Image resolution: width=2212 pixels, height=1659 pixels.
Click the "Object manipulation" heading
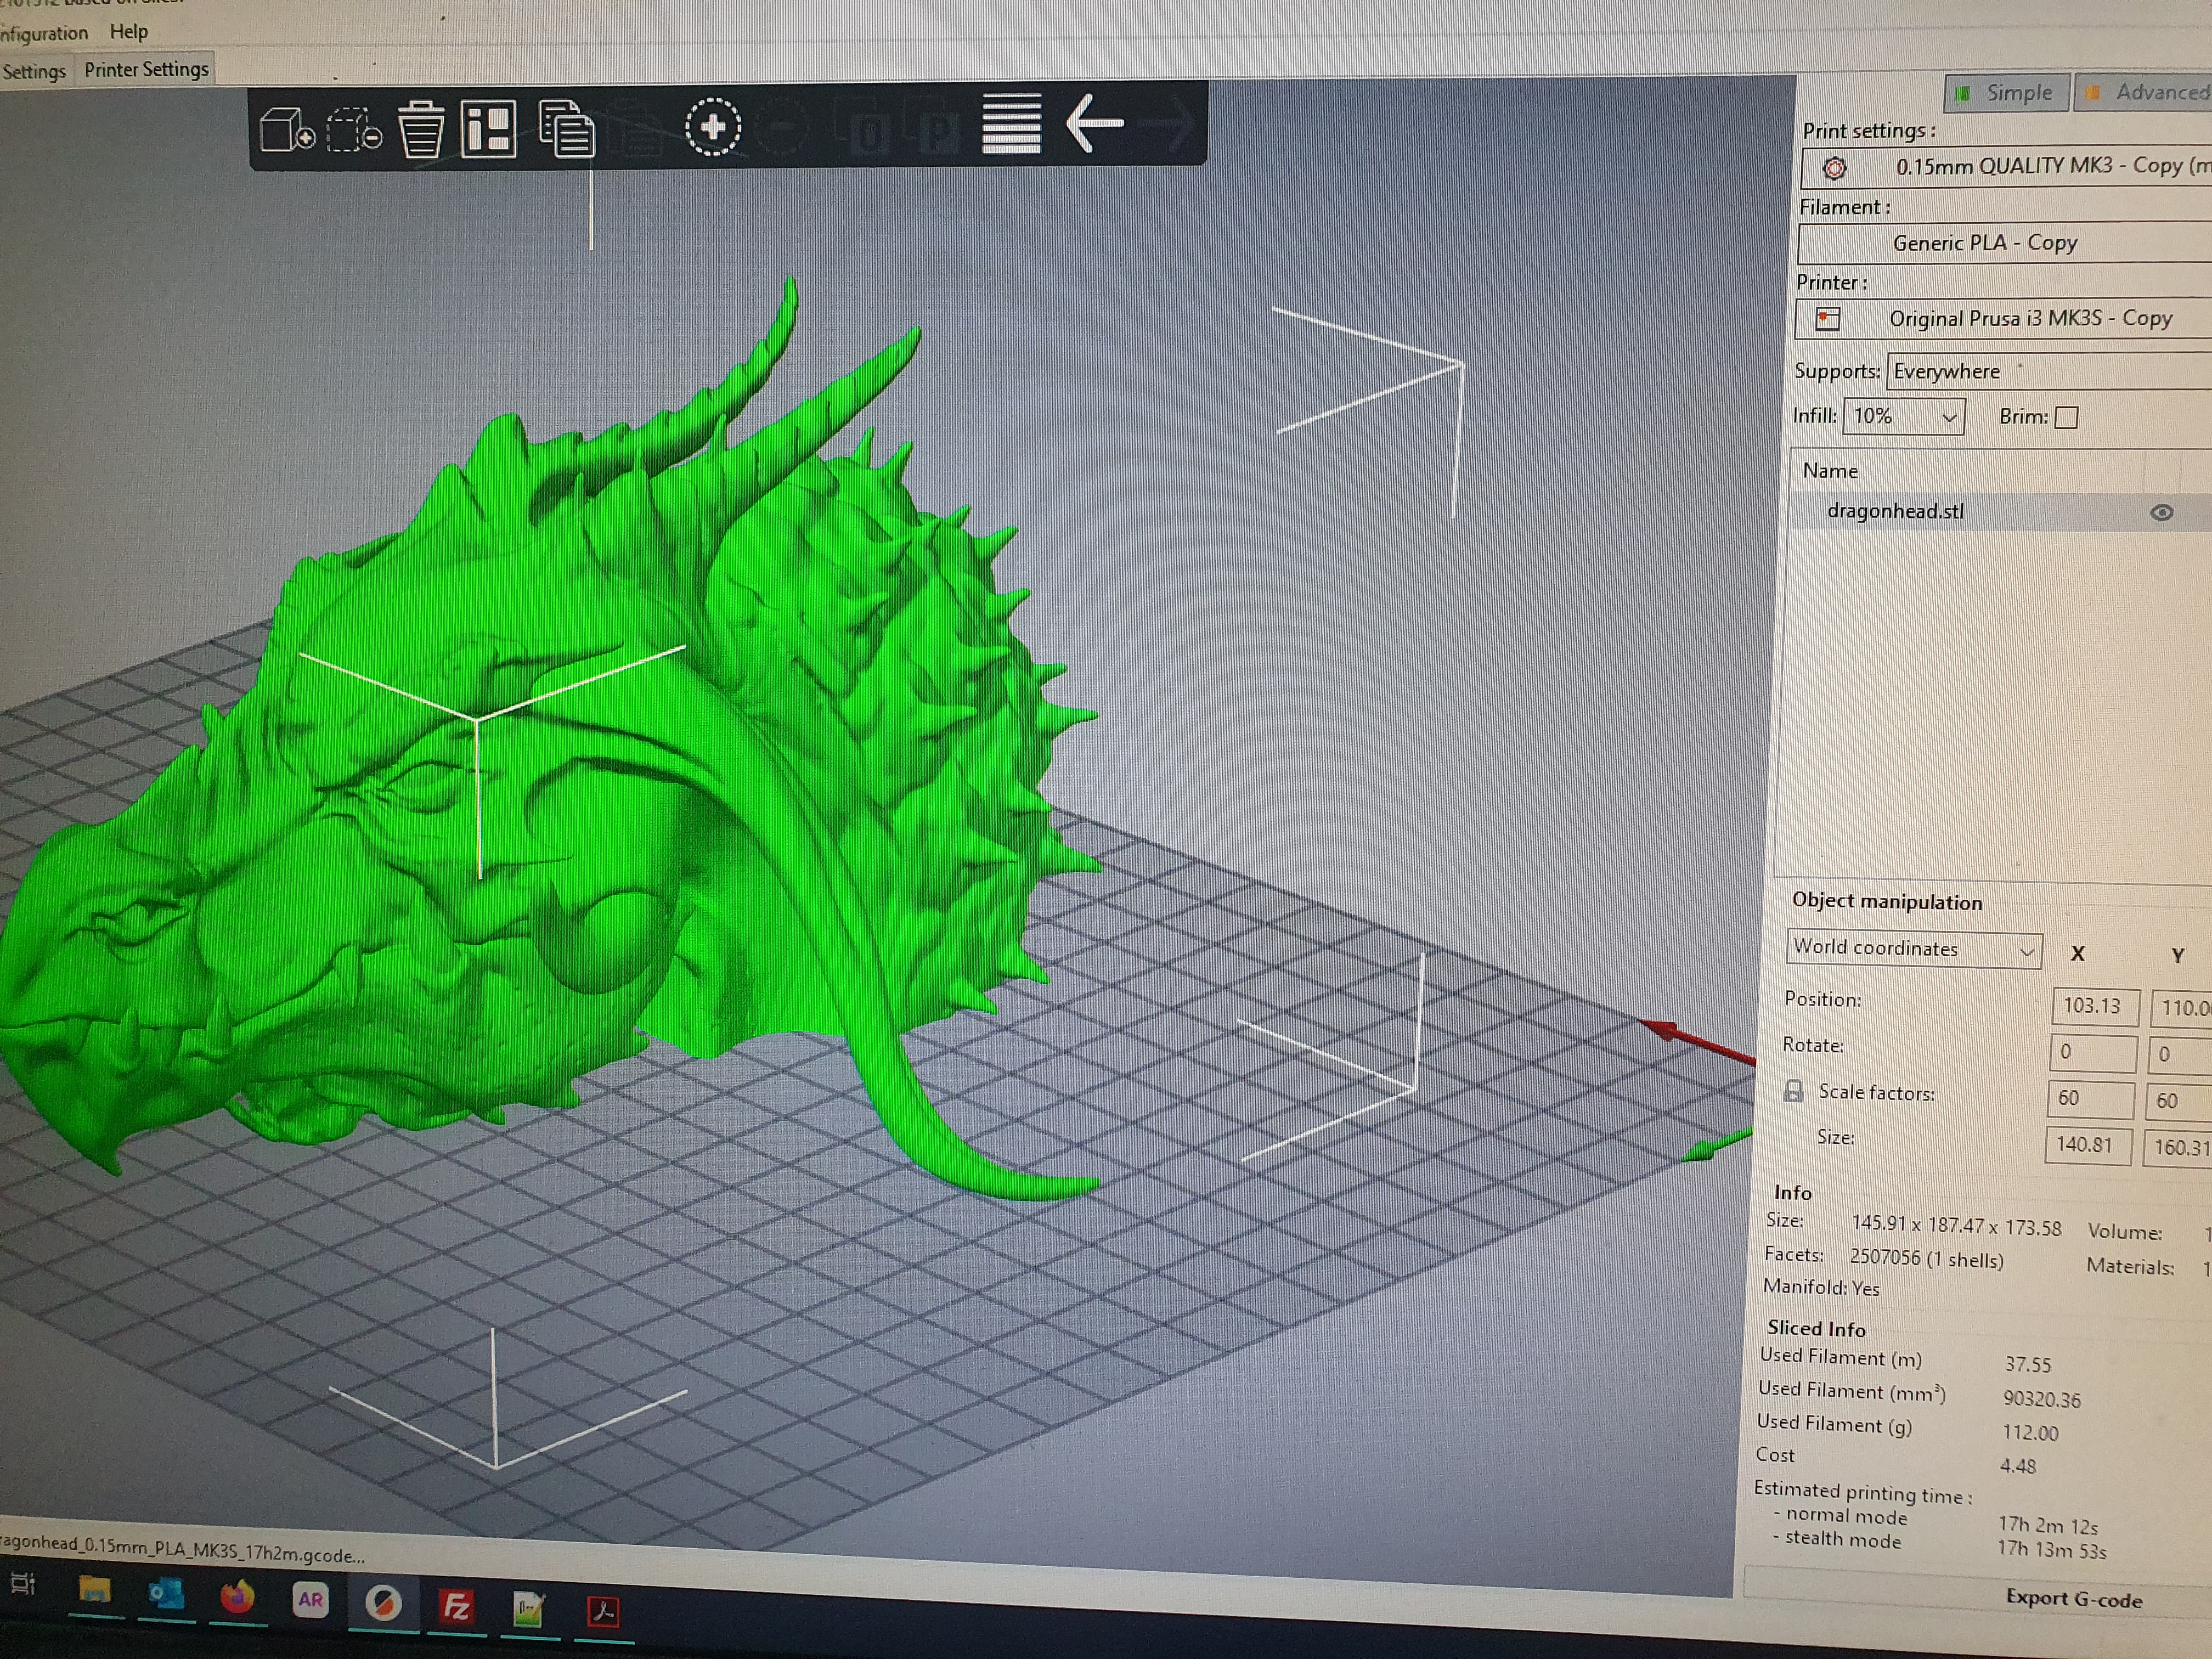tap(1887, 901)
